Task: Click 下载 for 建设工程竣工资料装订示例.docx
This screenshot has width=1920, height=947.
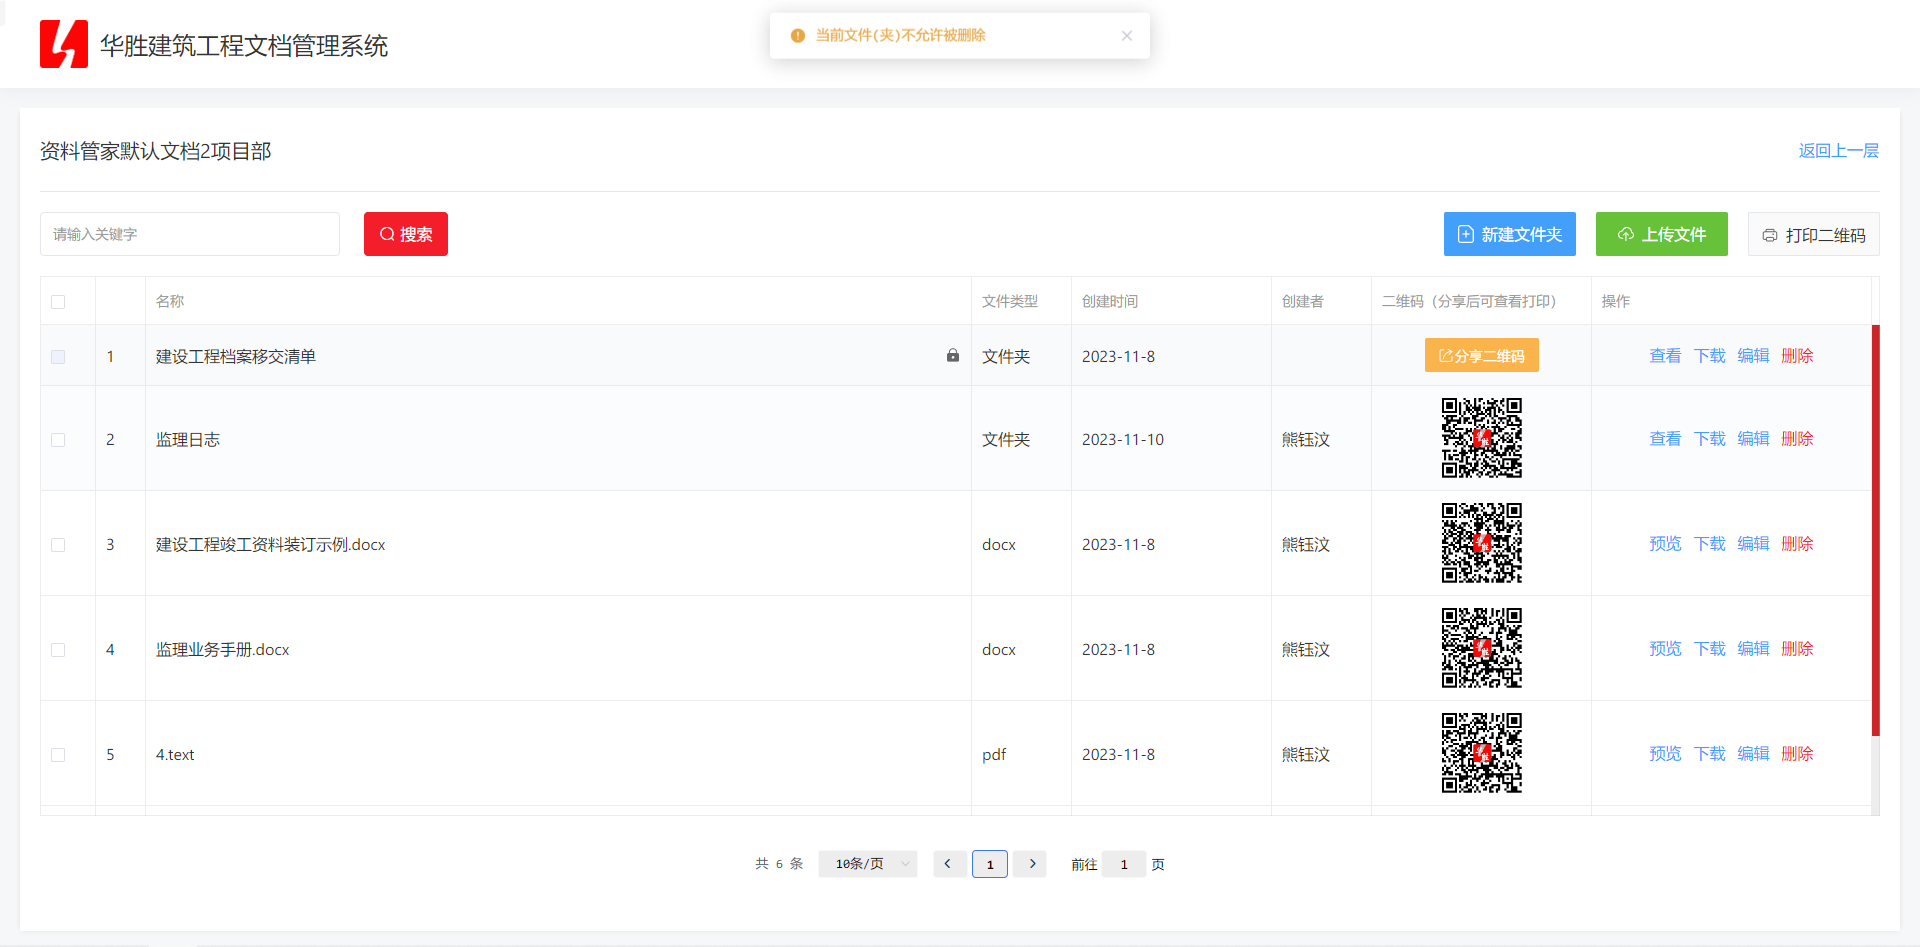Action: [x=1710, y=543]
